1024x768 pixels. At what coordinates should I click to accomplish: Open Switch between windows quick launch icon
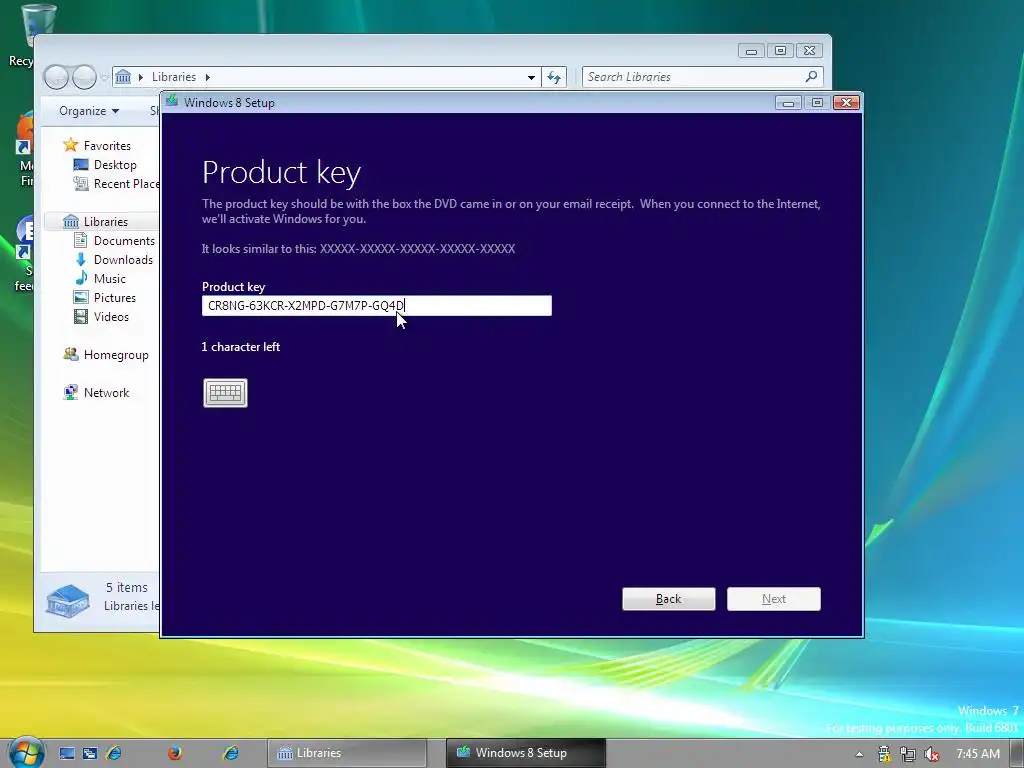pyautogui.click(x=90, y=753)
